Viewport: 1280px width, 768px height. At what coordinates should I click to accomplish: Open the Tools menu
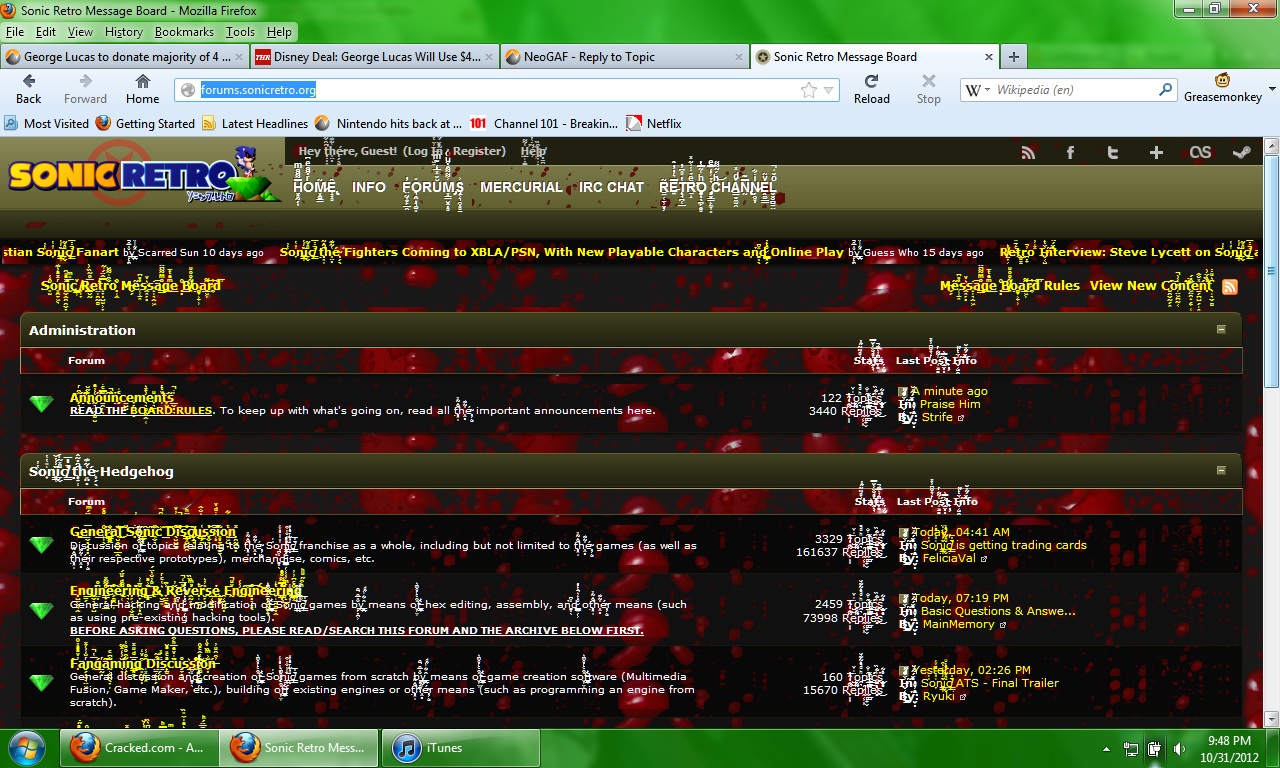(240, 32)
